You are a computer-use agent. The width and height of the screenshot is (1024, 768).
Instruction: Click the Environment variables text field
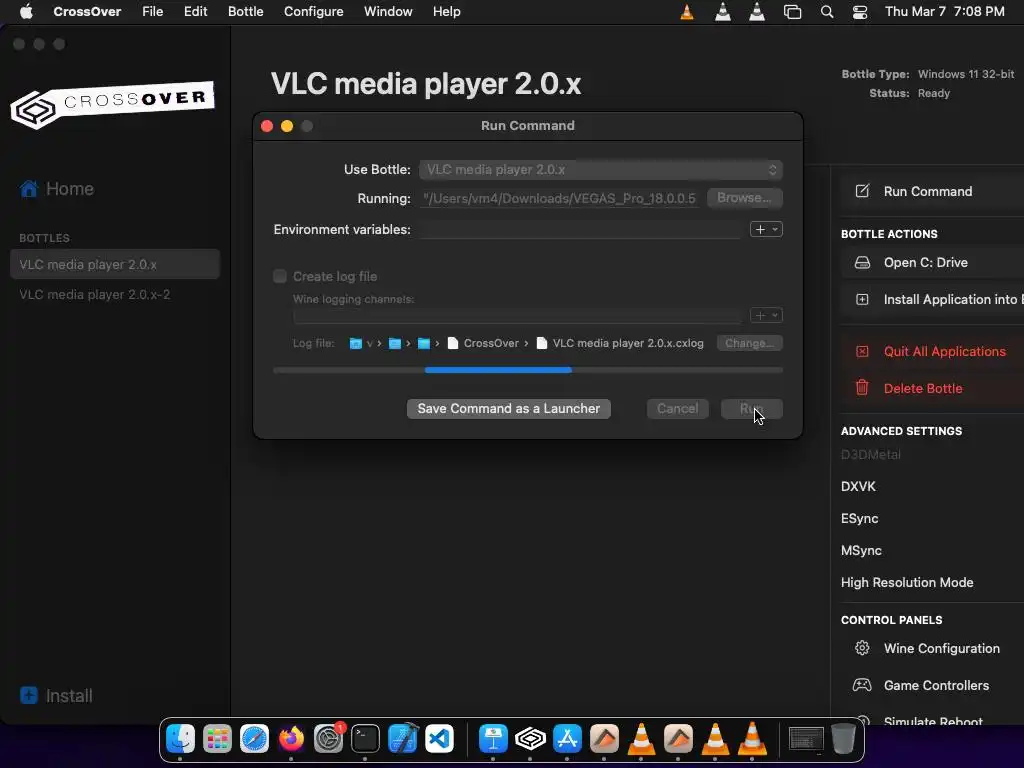(x=580, y=229)
